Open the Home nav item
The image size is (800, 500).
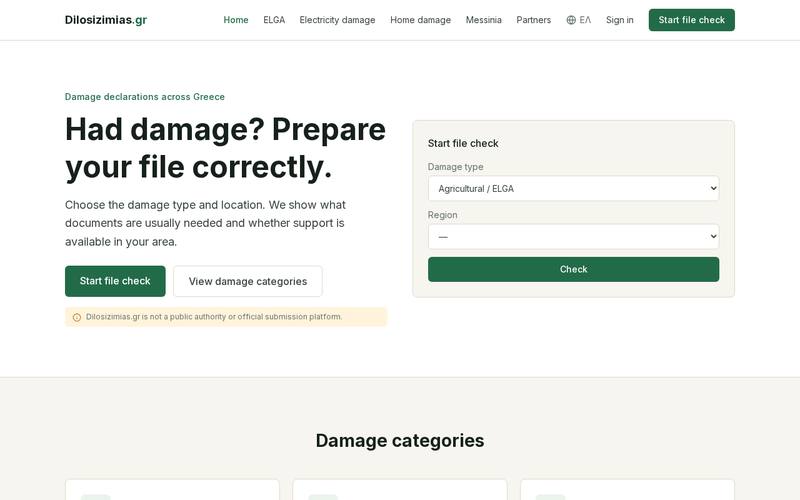[x=236, y=20]
